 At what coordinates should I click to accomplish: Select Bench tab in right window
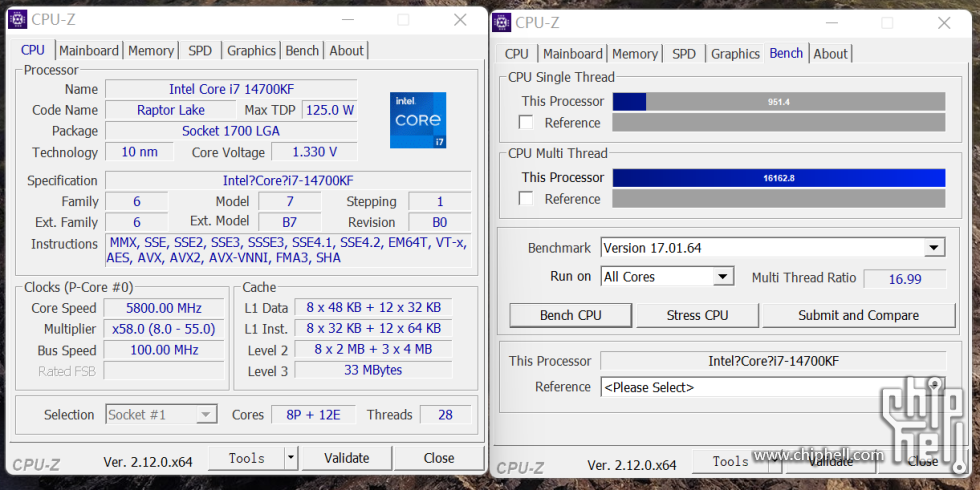coord(786,53)
